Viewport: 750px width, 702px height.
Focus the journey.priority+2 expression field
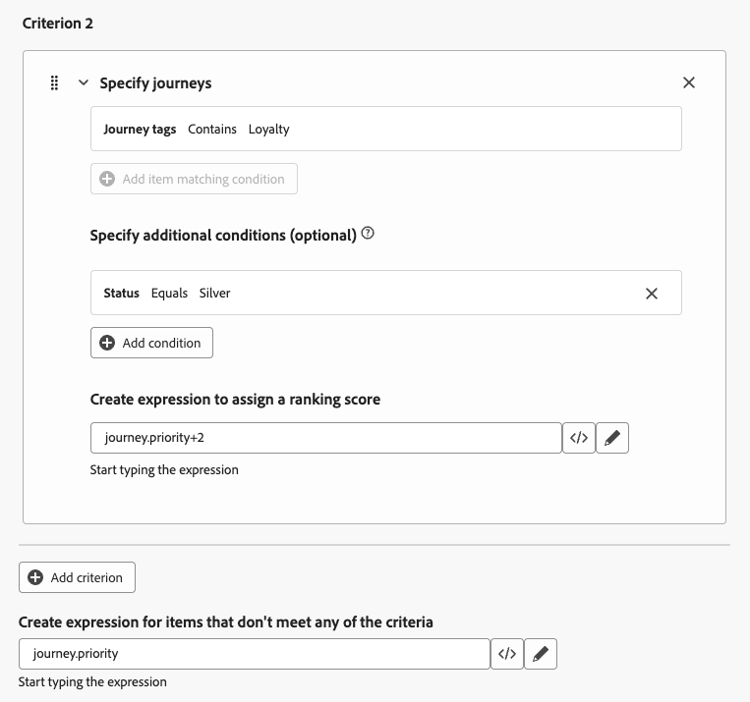[326, 438]
